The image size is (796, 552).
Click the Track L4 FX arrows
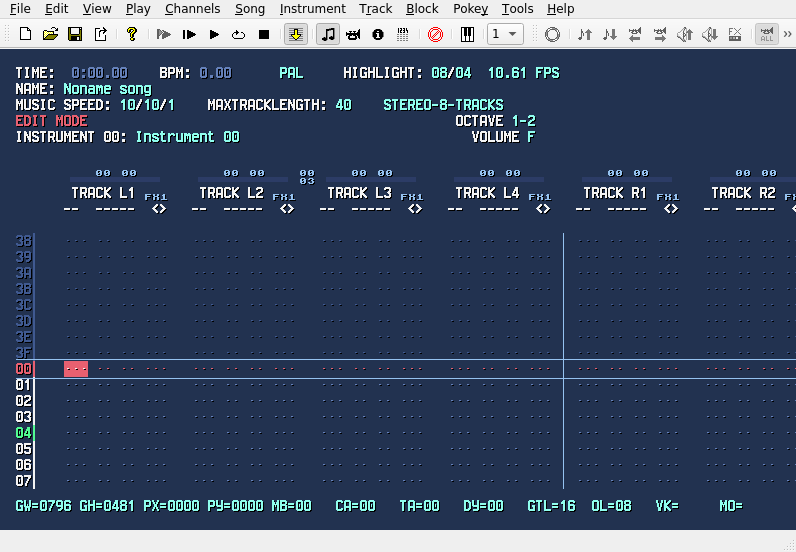[x=543, y=209]
